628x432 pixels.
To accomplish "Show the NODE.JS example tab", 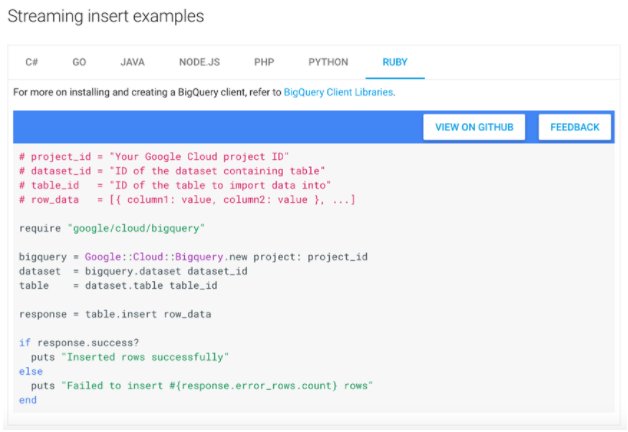I will 199,62.
